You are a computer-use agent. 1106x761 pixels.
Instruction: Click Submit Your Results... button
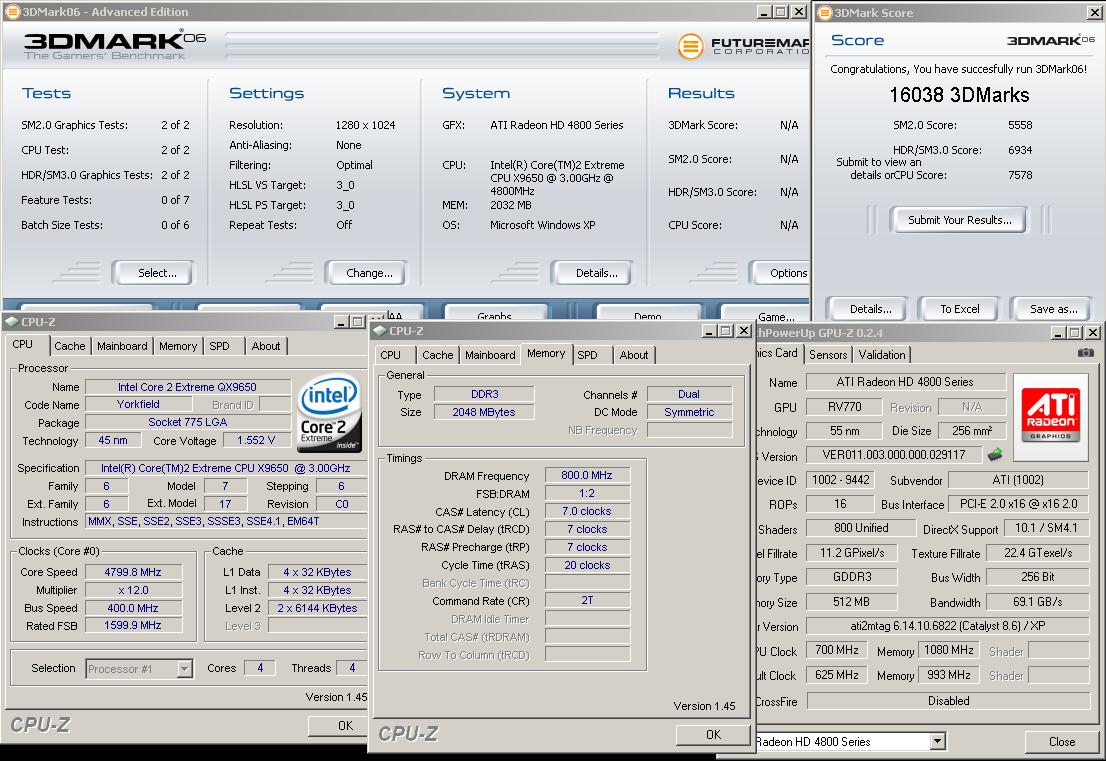click(960, 220)
